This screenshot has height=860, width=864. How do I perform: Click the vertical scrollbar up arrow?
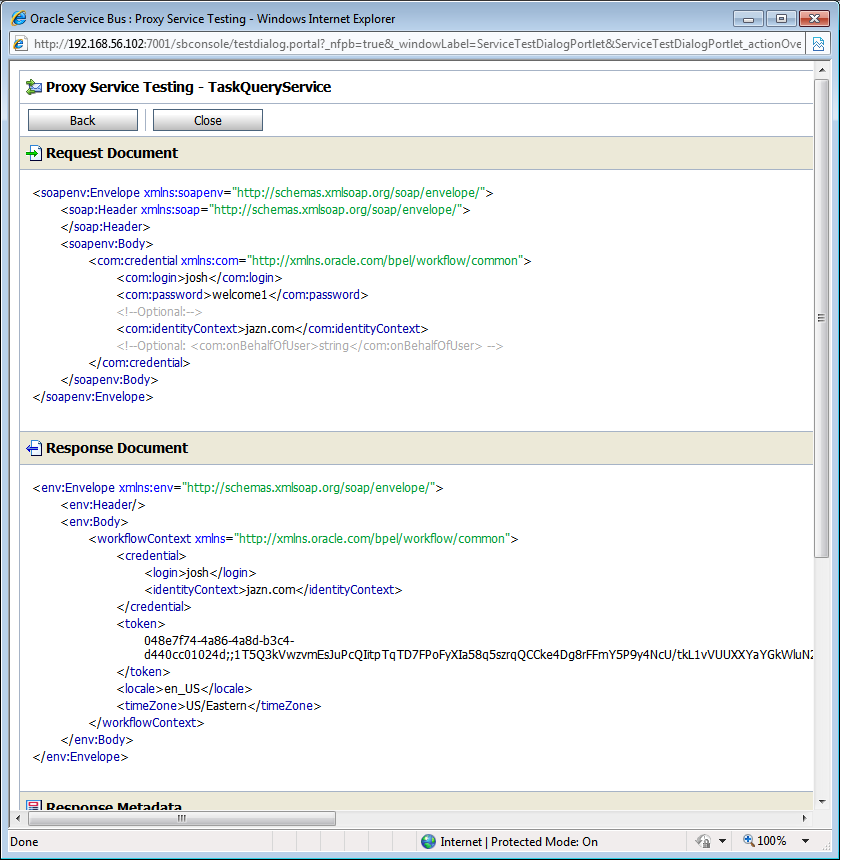click(x=822, y=70)
